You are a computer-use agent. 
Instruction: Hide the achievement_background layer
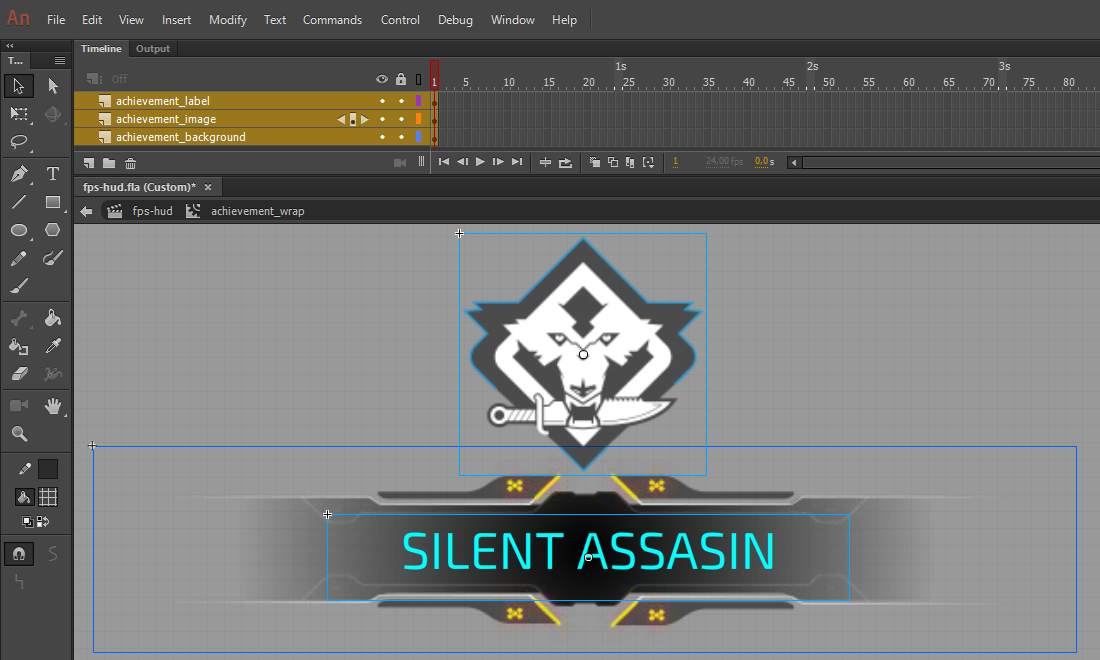pyautogui.click(x=382, y=137)
